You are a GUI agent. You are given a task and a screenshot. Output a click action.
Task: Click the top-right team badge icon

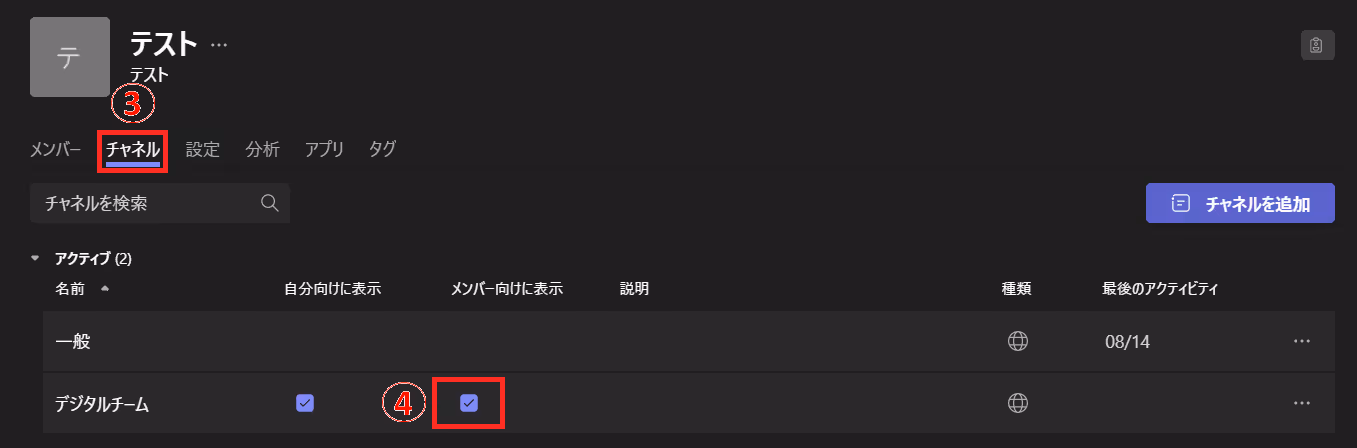click(x=1317, y=45)
